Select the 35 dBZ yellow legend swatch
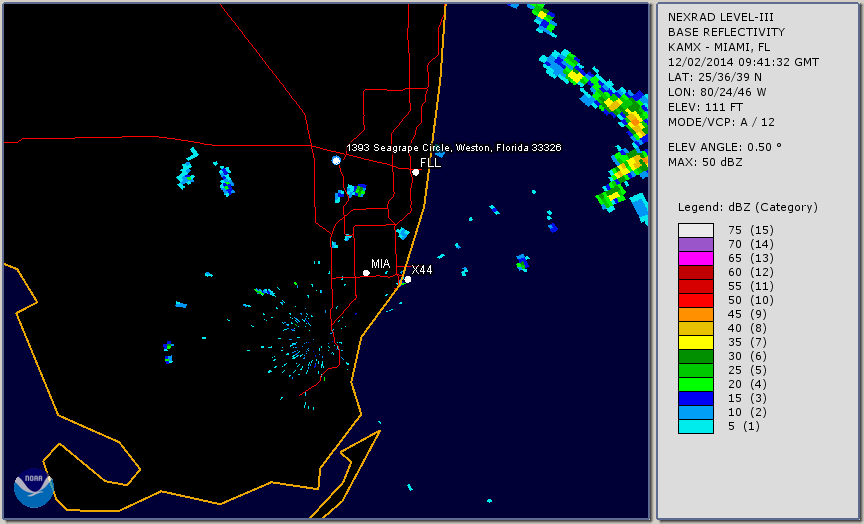Image resolution: width=864 pixels, height=524 pixels. [696, 342]
